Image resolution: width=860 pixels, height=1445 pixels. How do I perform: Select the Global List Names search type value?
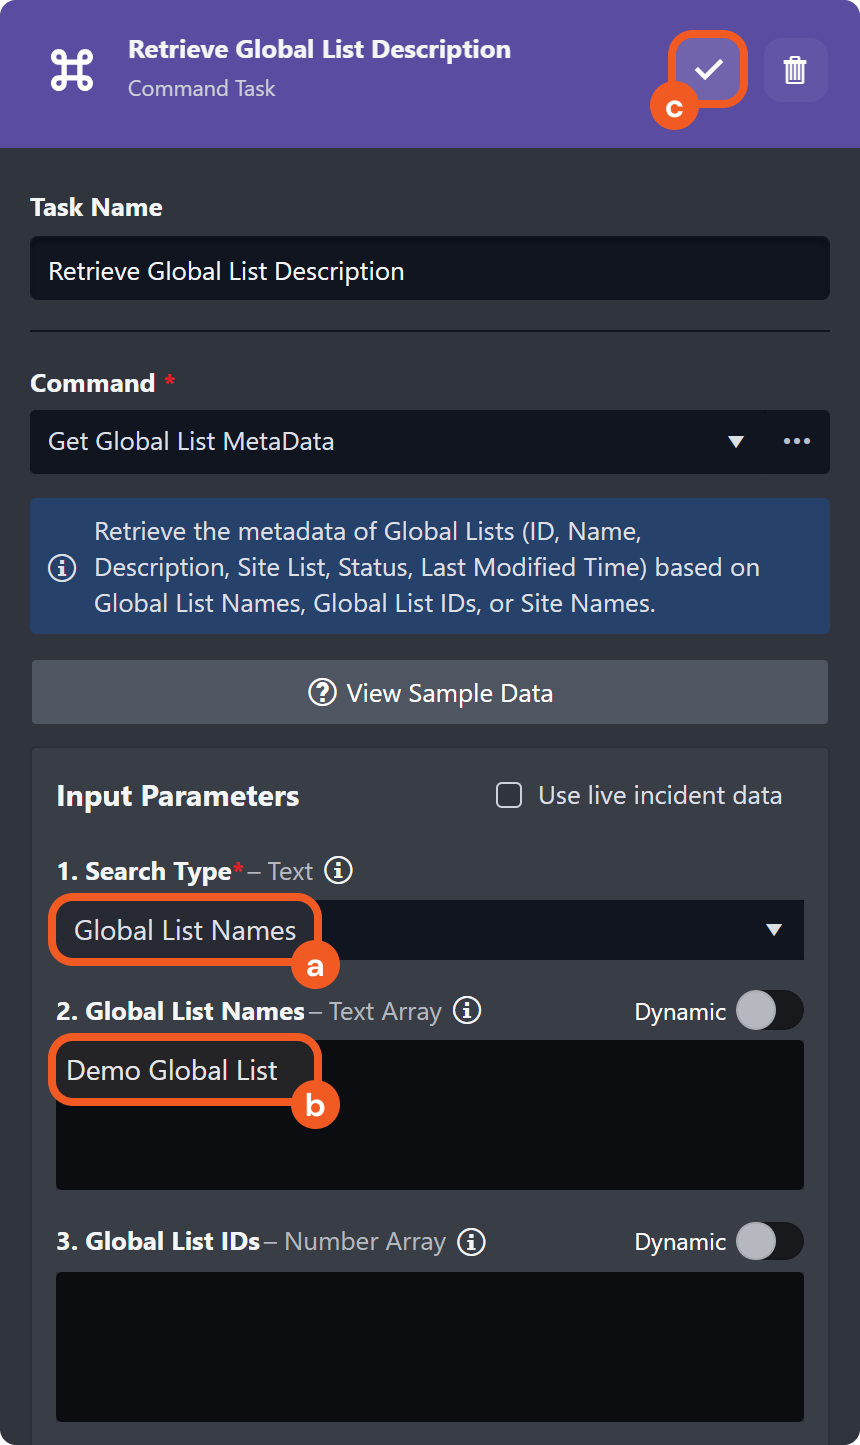186,930
